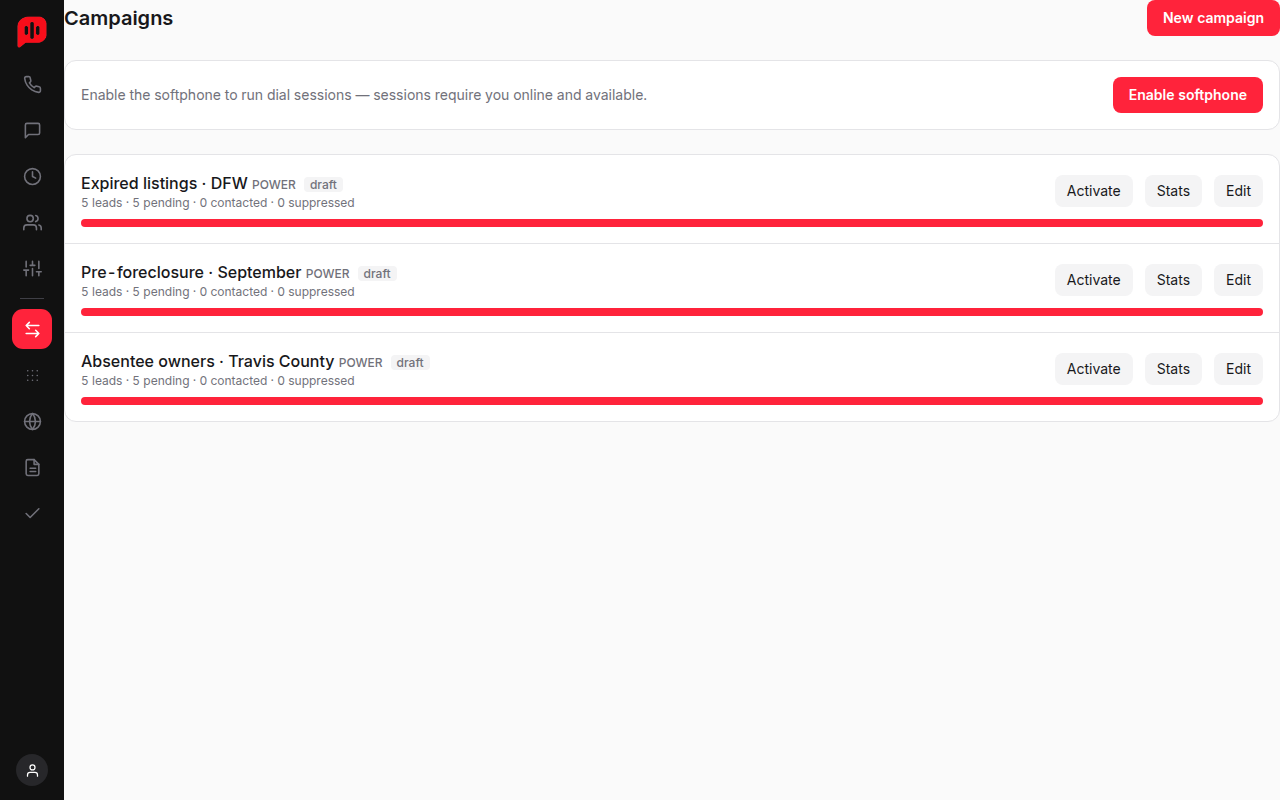Click the checkmark sidebar icon
This screenshot has width=1280, height=800.
click(x=32, y=513)
